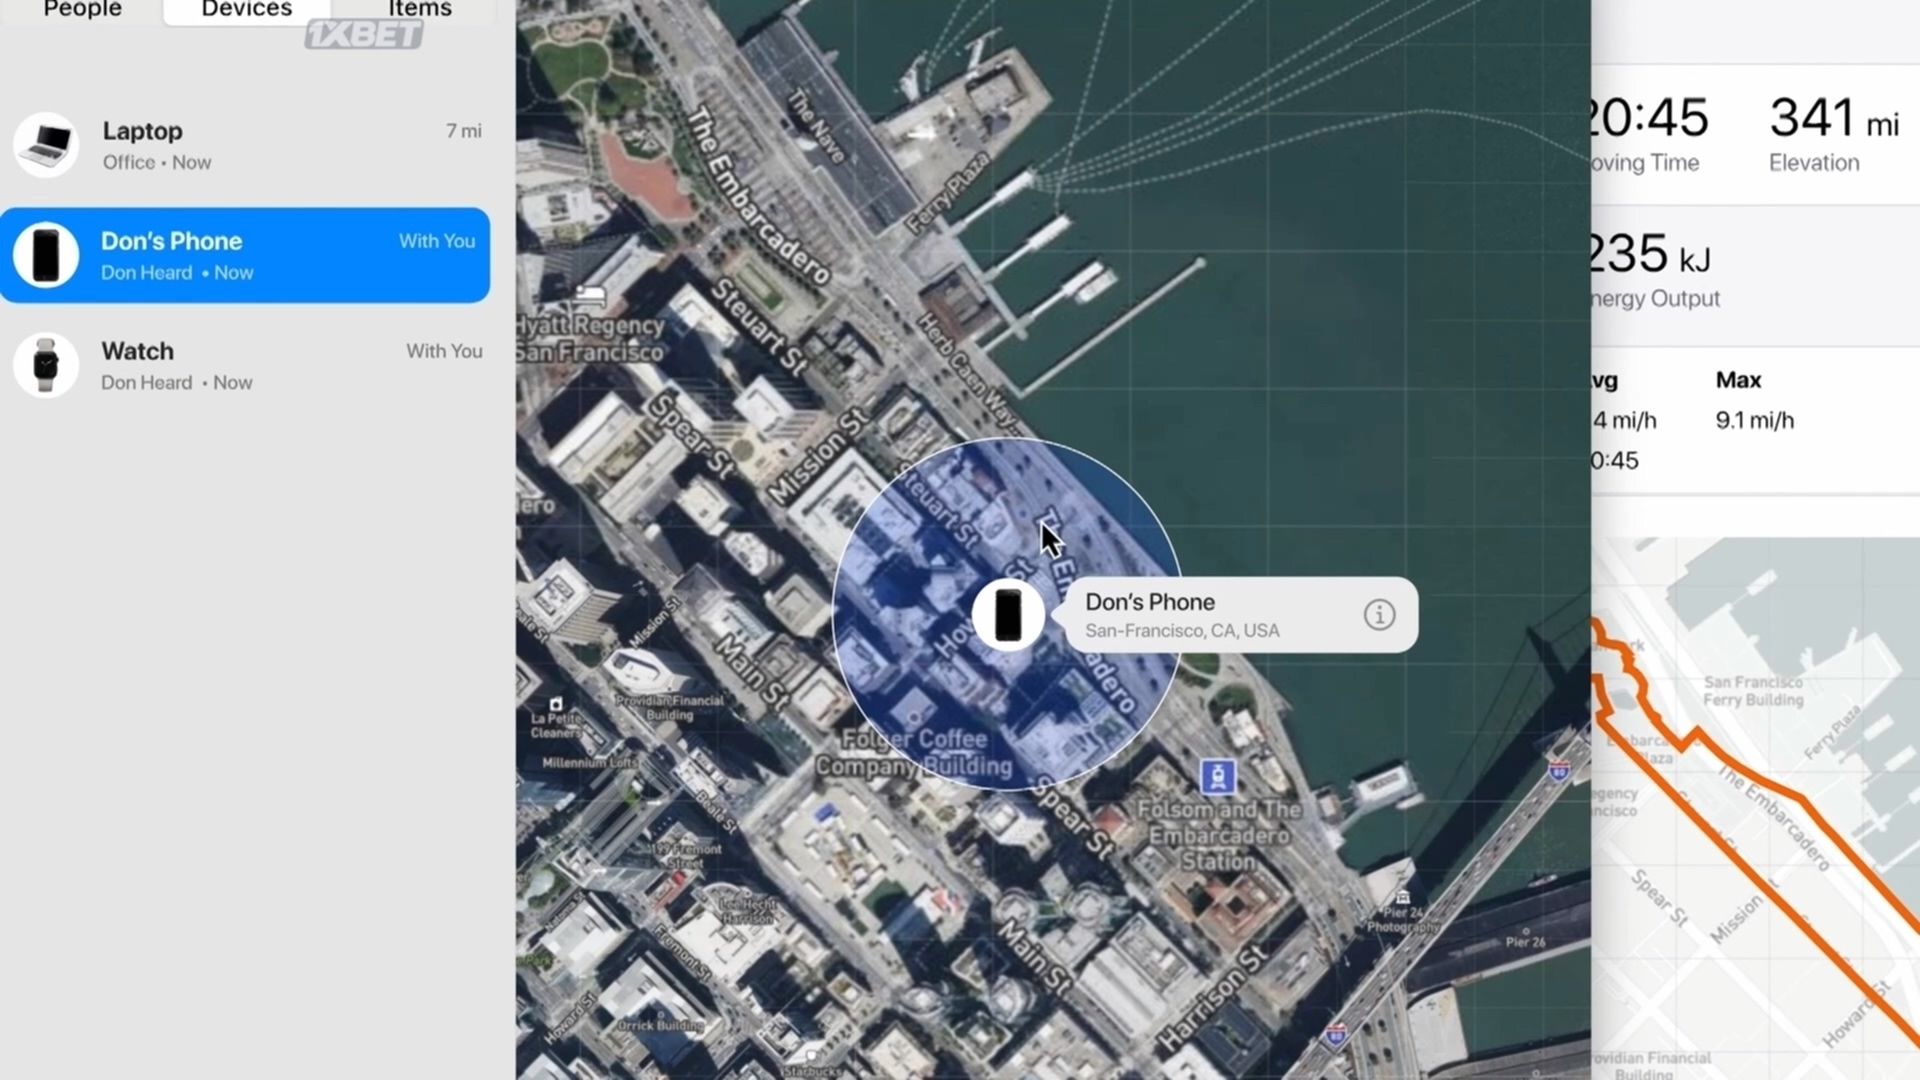Click the 'Don Heard • Now' text under Watch
The height and width of the screenshot is (1080, 1920).
coord(176,382)
